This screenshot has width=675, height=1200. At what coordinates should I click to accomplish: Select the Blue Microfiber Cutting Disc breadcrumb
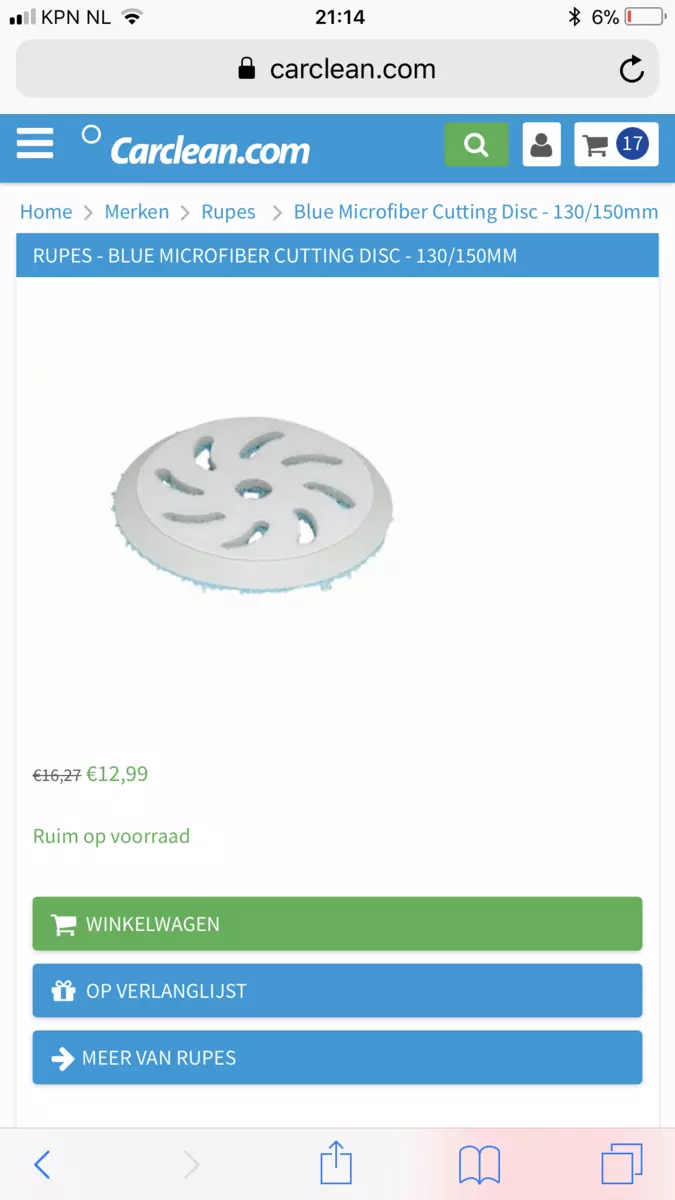pos(476,212)
